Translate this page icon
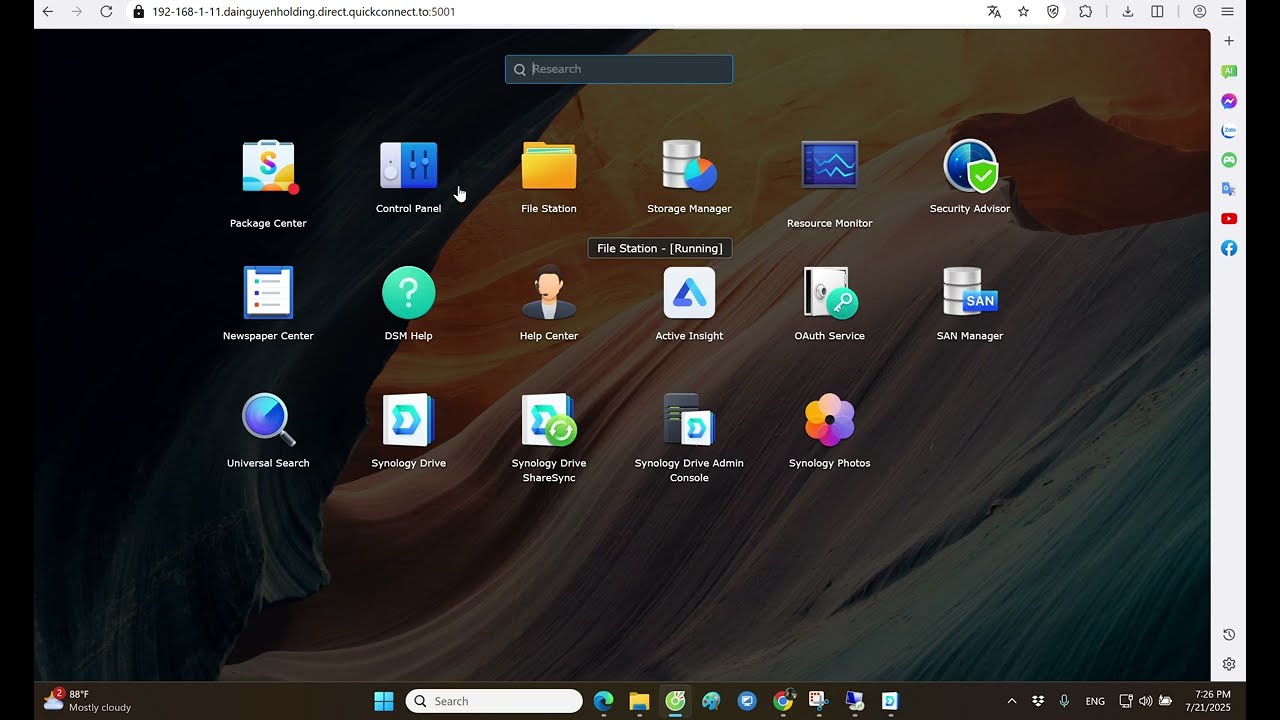The height and width of the screenshot is (720, 1280). pyautogui.click(x=994, y=12)
